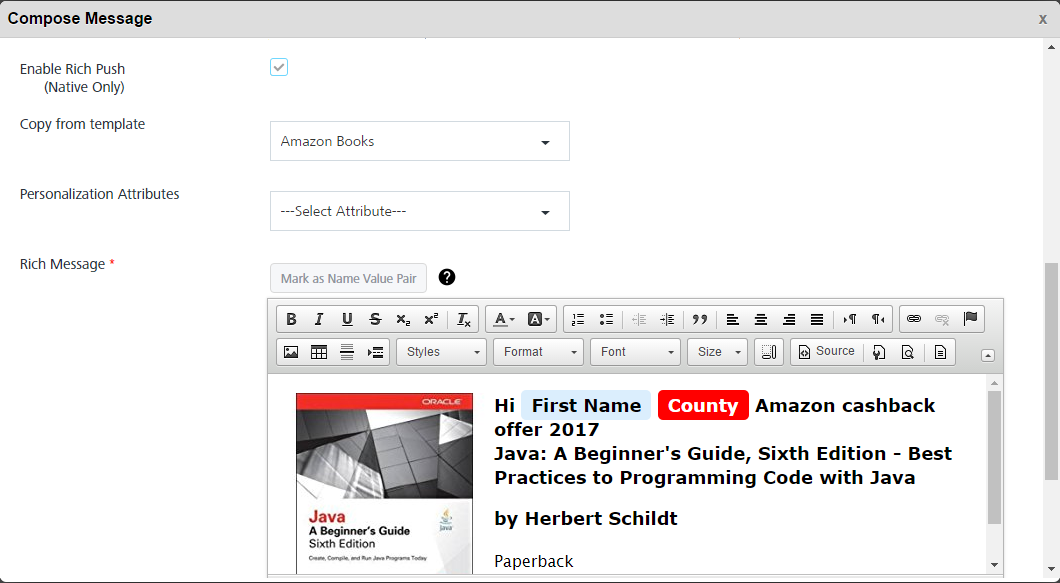Image resolution: width=1060 pixels, height=583 pixels.
Task: Insert an anchor with the flag icon
Action: coord(970,319)
